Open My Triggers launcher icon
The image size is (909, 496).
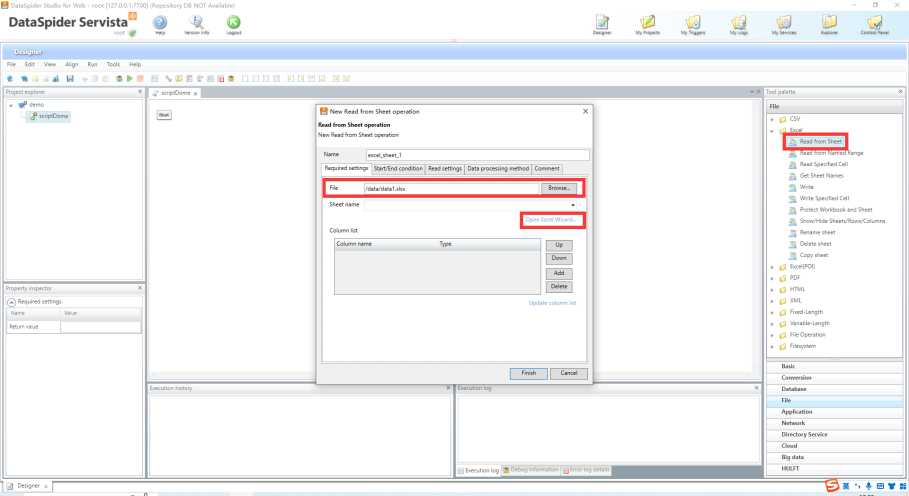point(693,24)
